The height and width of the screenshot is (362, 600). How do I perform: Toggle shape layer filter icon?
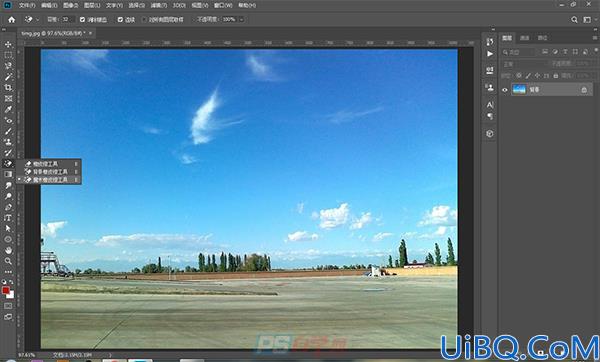click(575, 52)
